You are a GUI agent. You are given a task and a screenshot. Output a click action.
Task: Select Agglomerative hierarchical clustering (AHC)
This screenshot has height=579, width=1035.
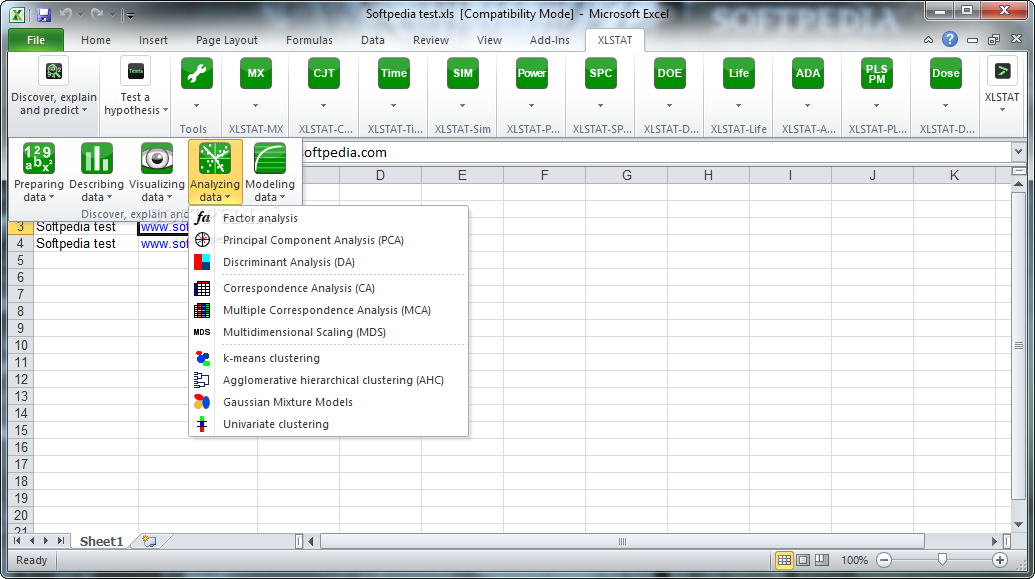pyautogui.click(x=329, y=380)
